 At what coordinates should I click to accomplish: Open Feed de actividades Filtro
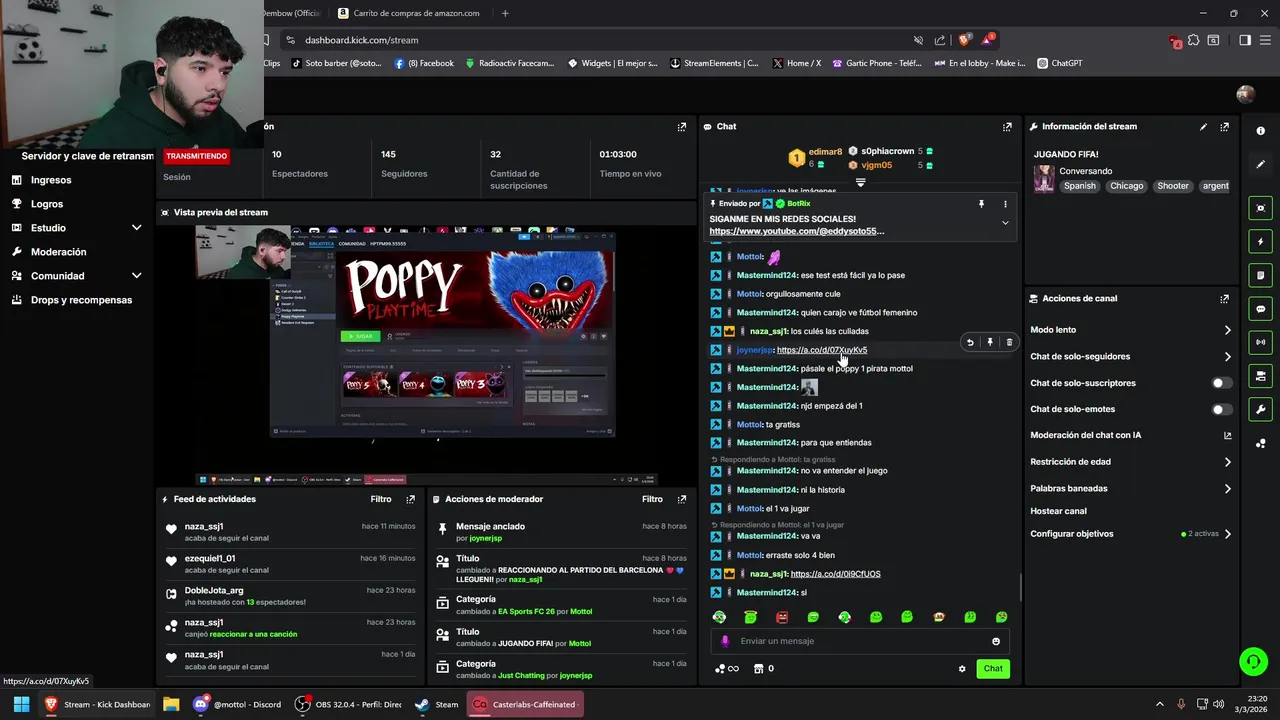point(381,499)
